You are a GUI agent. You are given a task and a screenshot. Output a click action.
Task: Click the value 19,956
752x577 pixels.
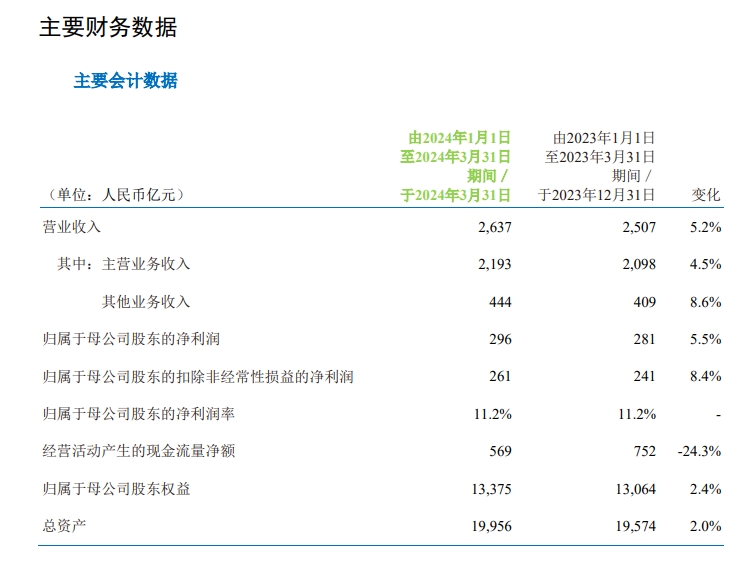pos(492,526)
